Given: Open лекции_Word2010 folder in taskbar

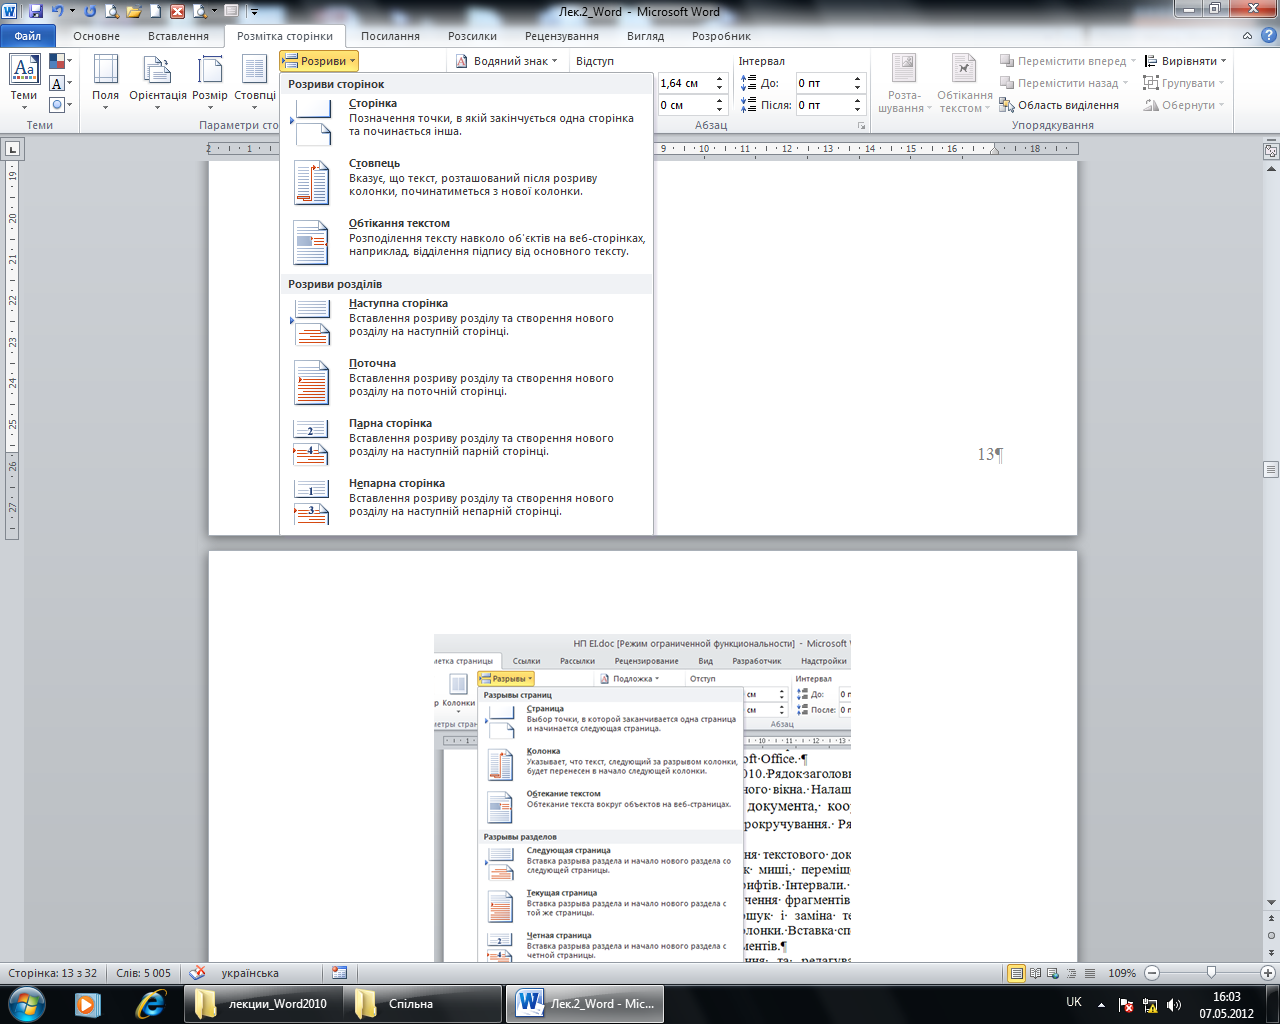Looking at the screenshot, I should point(263,1004).
